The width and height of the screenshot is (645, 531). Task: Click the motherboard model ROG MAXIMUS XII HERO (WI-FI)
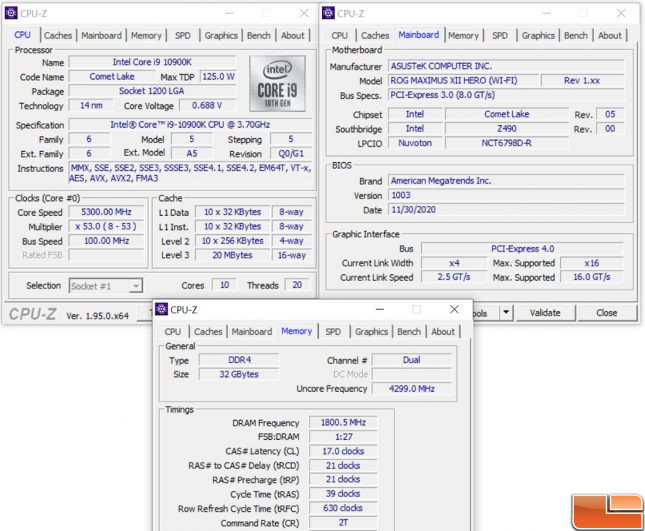click(463, 81)
